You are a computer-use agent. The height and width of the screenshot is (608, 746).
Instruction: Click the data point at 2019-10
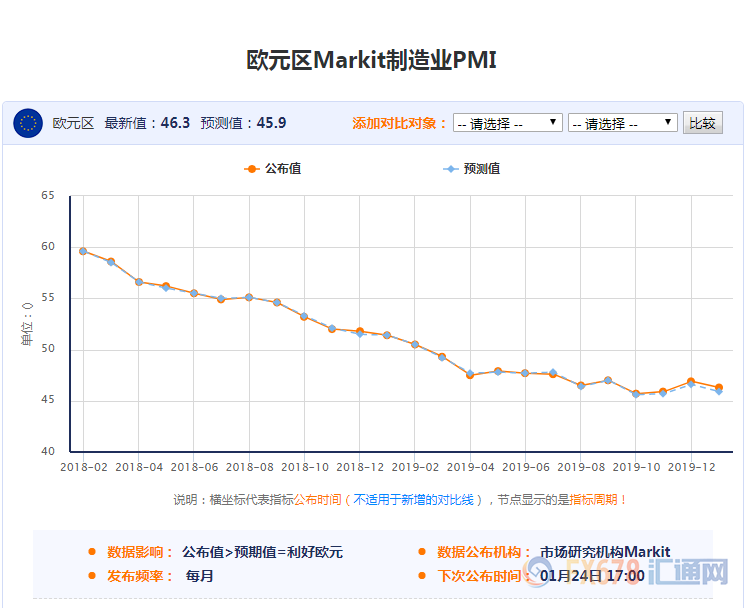(x=636, y=394)
